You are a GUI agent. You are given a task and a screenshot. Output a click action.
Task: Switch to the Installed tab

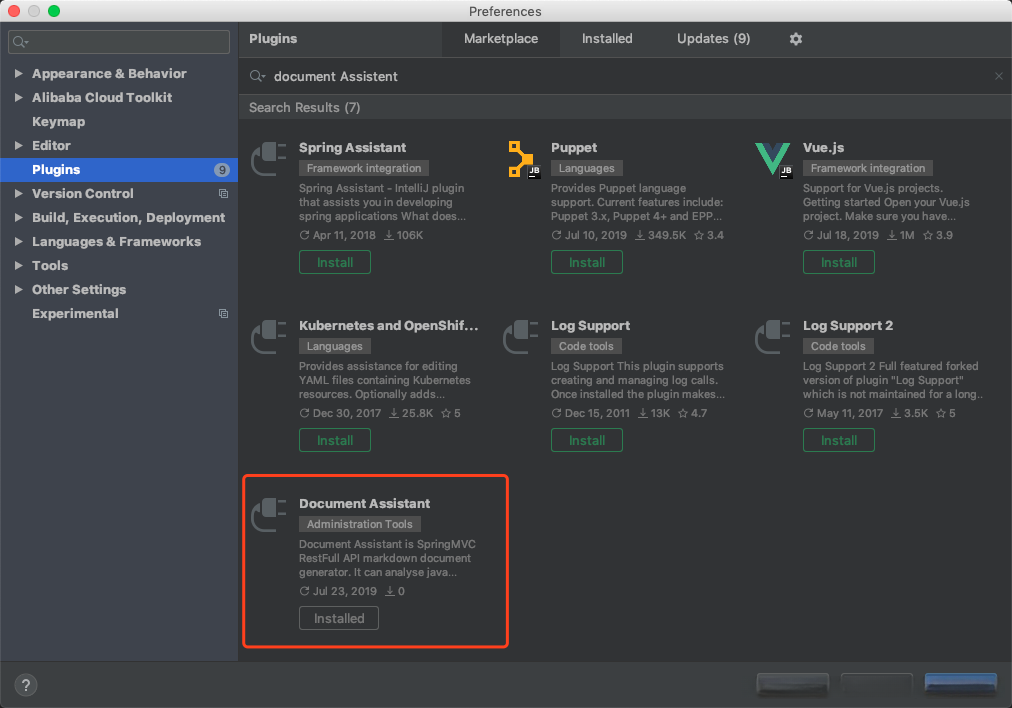(x=607, y=39)
